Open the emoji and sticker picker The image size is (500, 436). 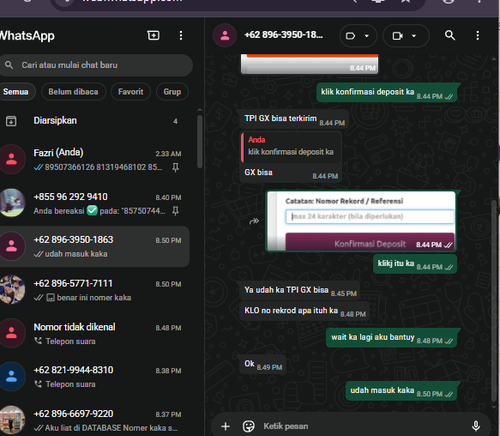(x=248, y=426)
